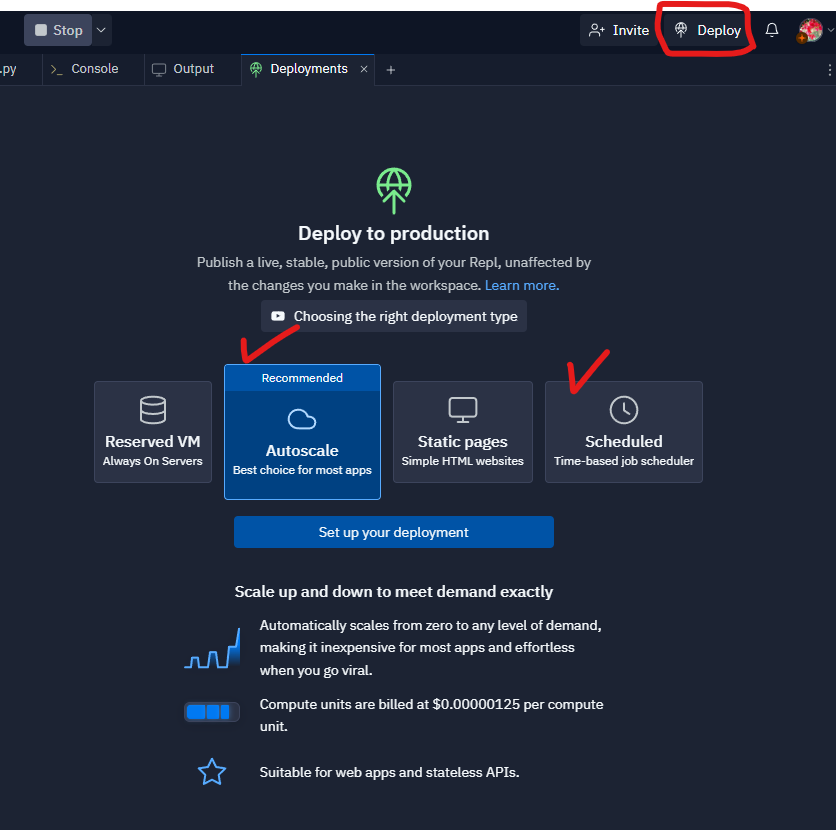This screenshot has height=830, width=836.
Task: Click the Output monitor icon
Action: [159, 70]
